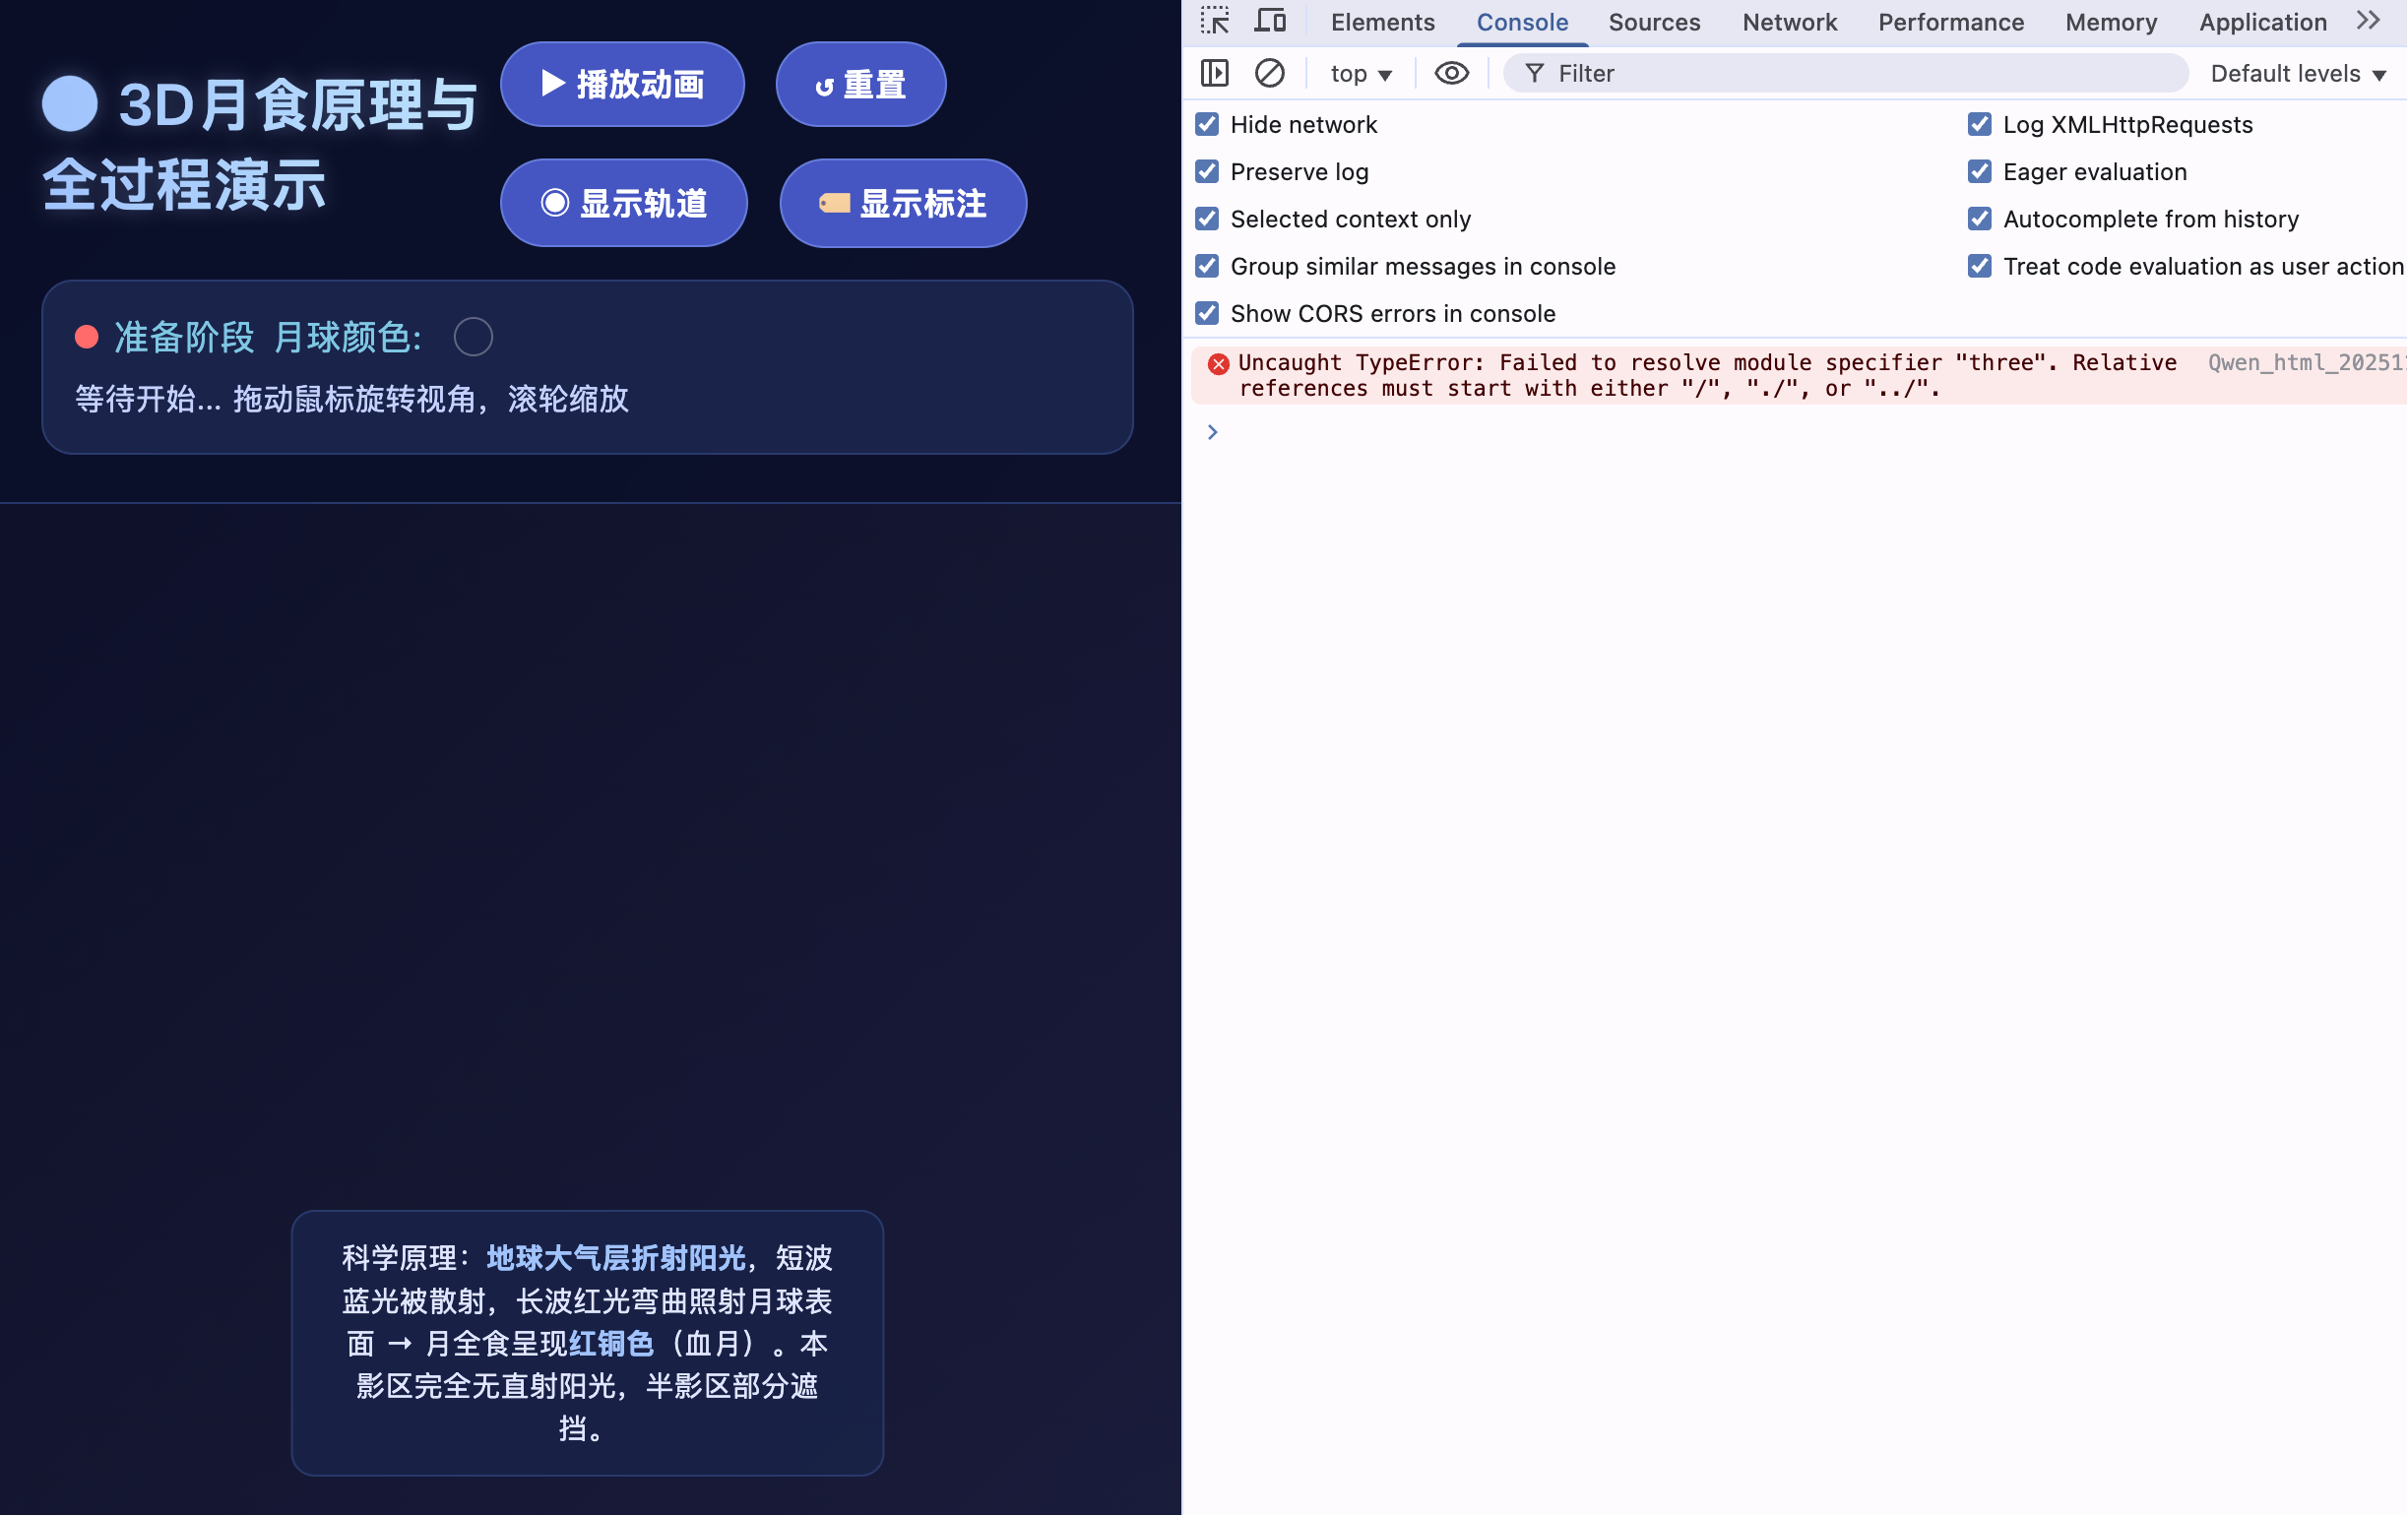This screenshot has width=2408, height=1516.
Task: Click the live expression eye icon
Action: (1451, 73)
